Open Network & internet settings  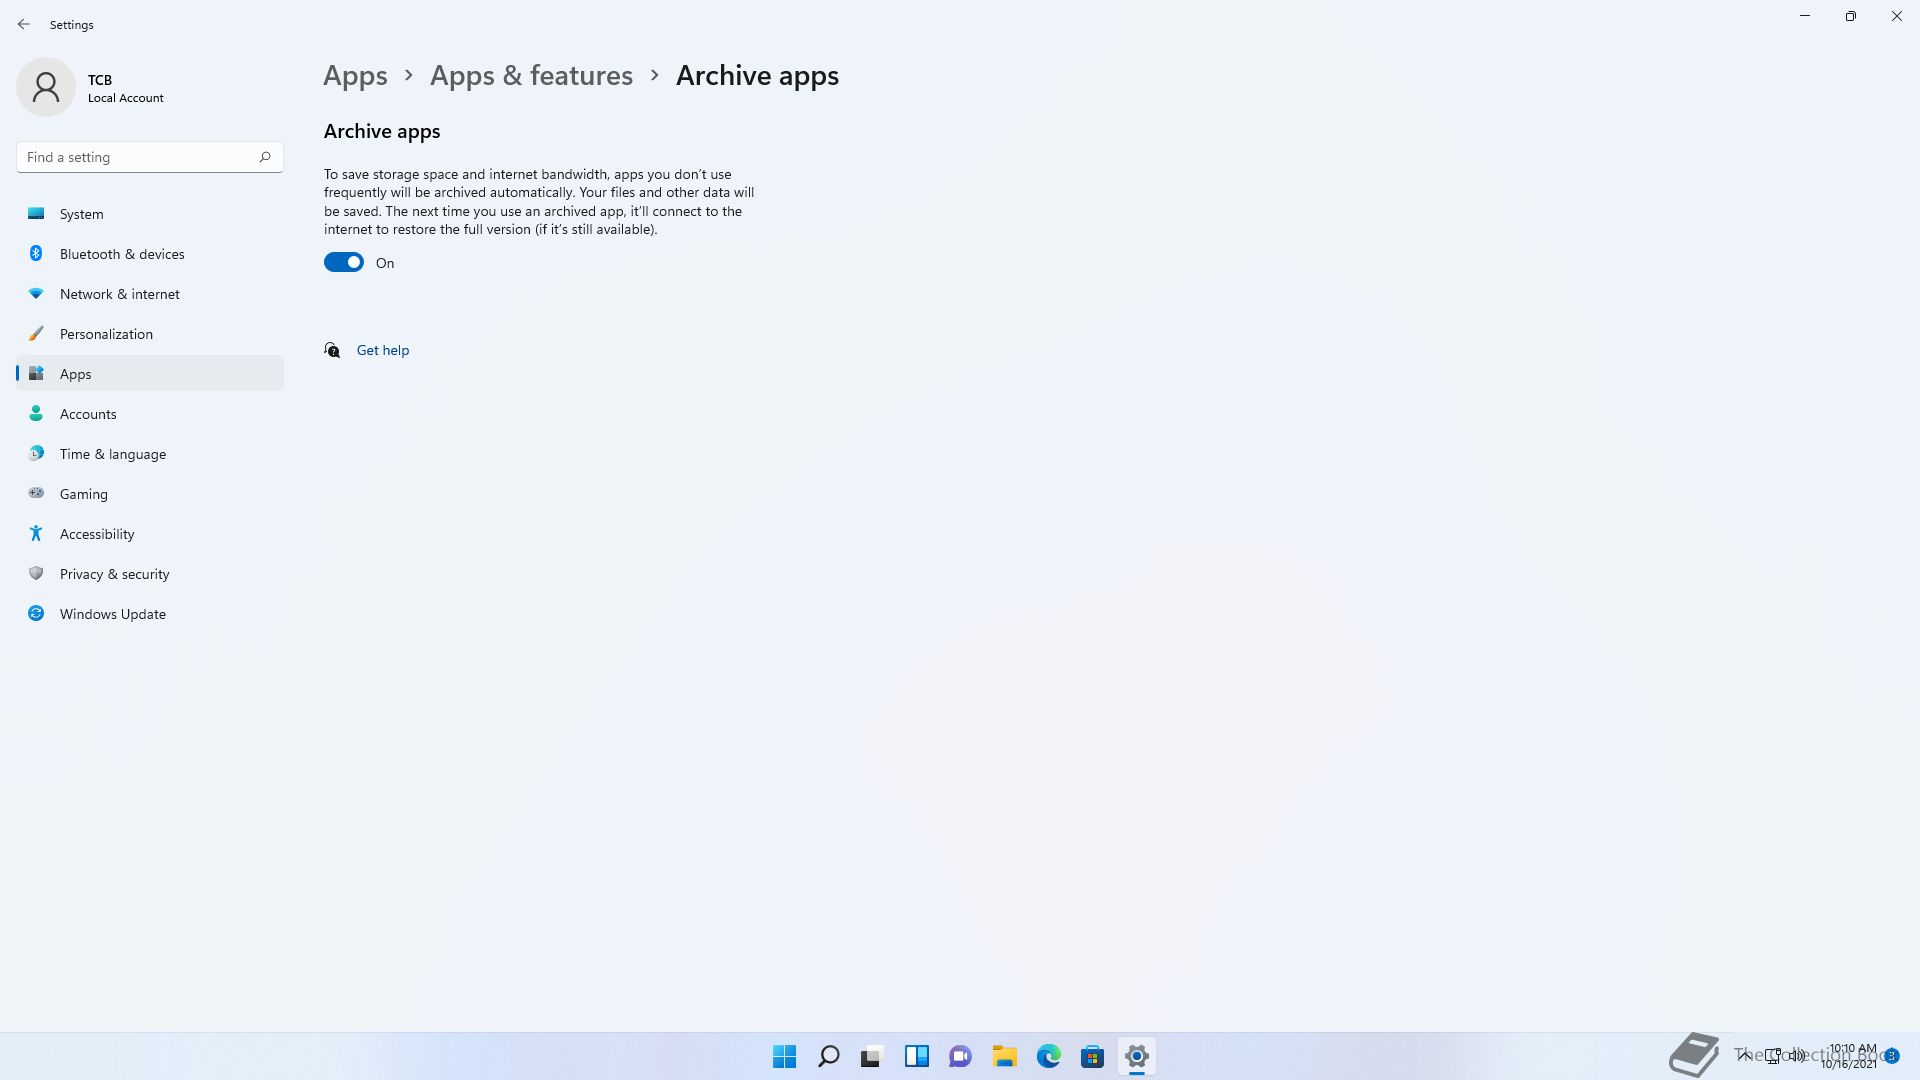pyautogui.click(x=119, y=294)
